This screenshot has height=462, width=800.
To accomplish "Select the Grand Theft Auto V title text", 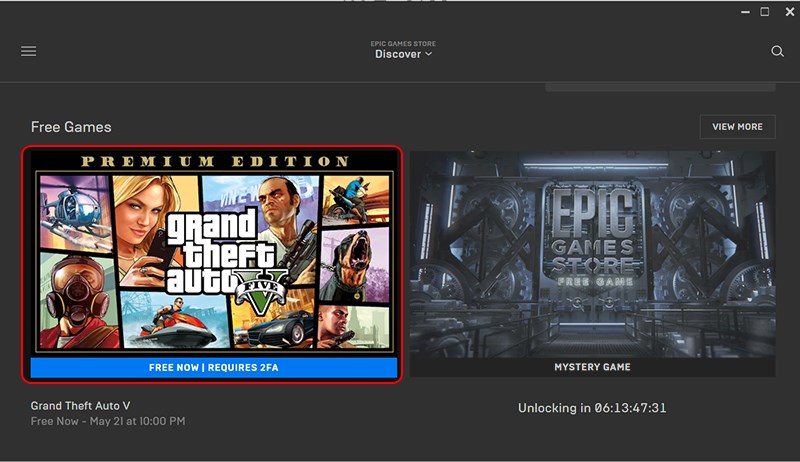I will (80, 406).
